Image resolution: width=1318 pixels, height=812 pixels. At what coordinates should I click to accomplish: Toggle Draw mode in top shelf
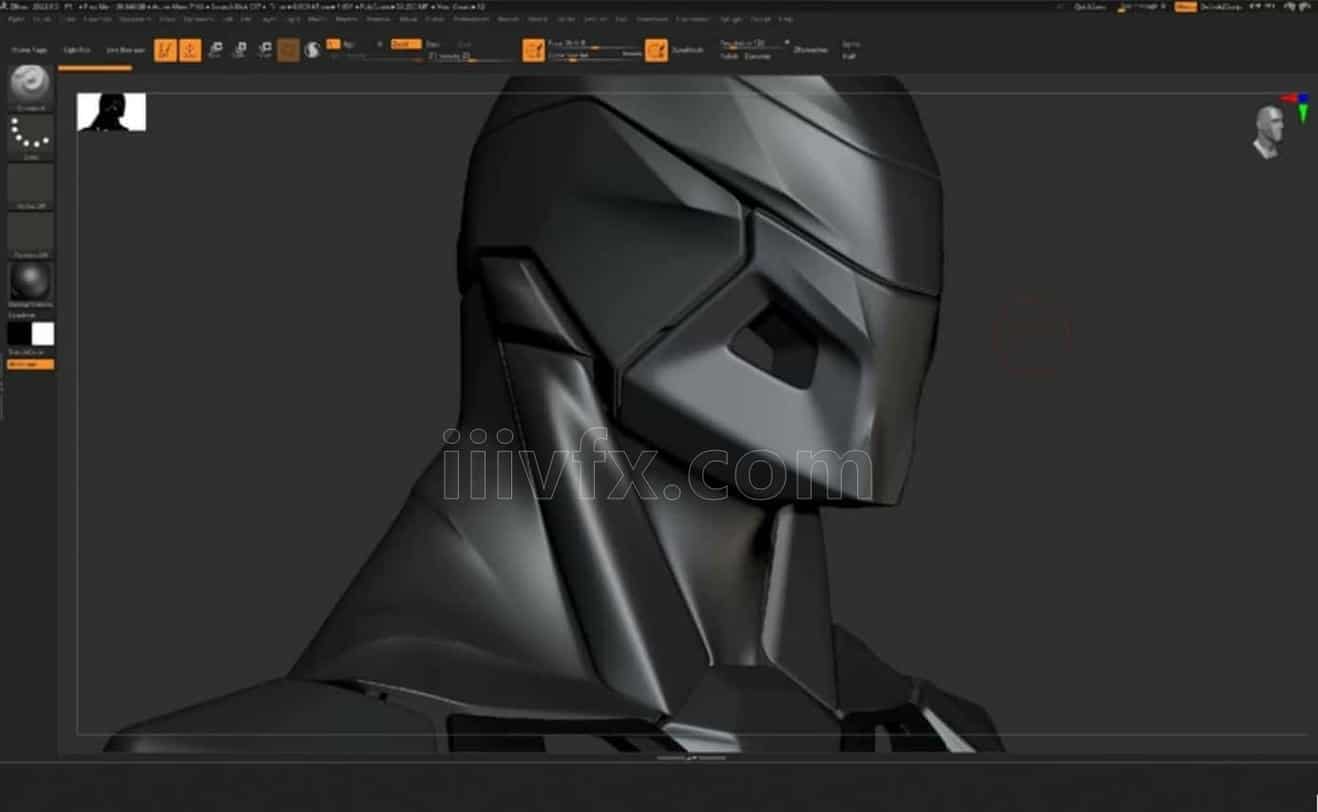pos(190,49)
